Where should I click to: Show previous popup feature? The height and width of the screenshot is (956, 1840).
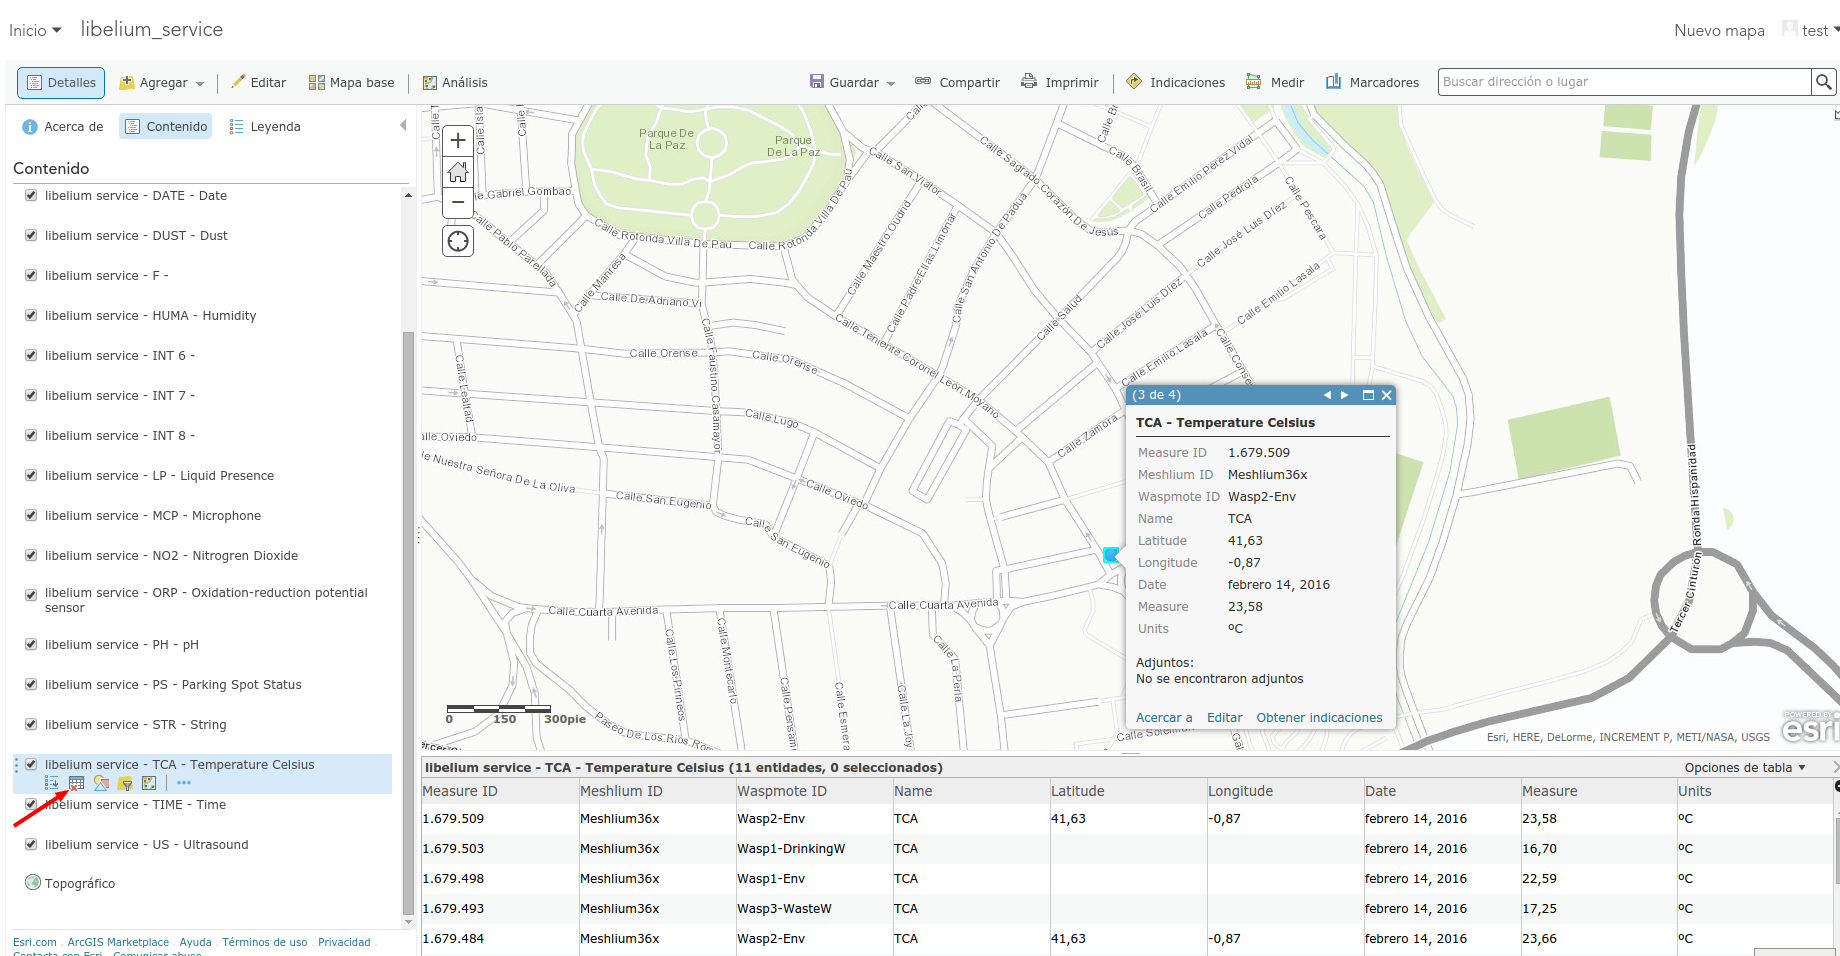[x=1327, y=395]
